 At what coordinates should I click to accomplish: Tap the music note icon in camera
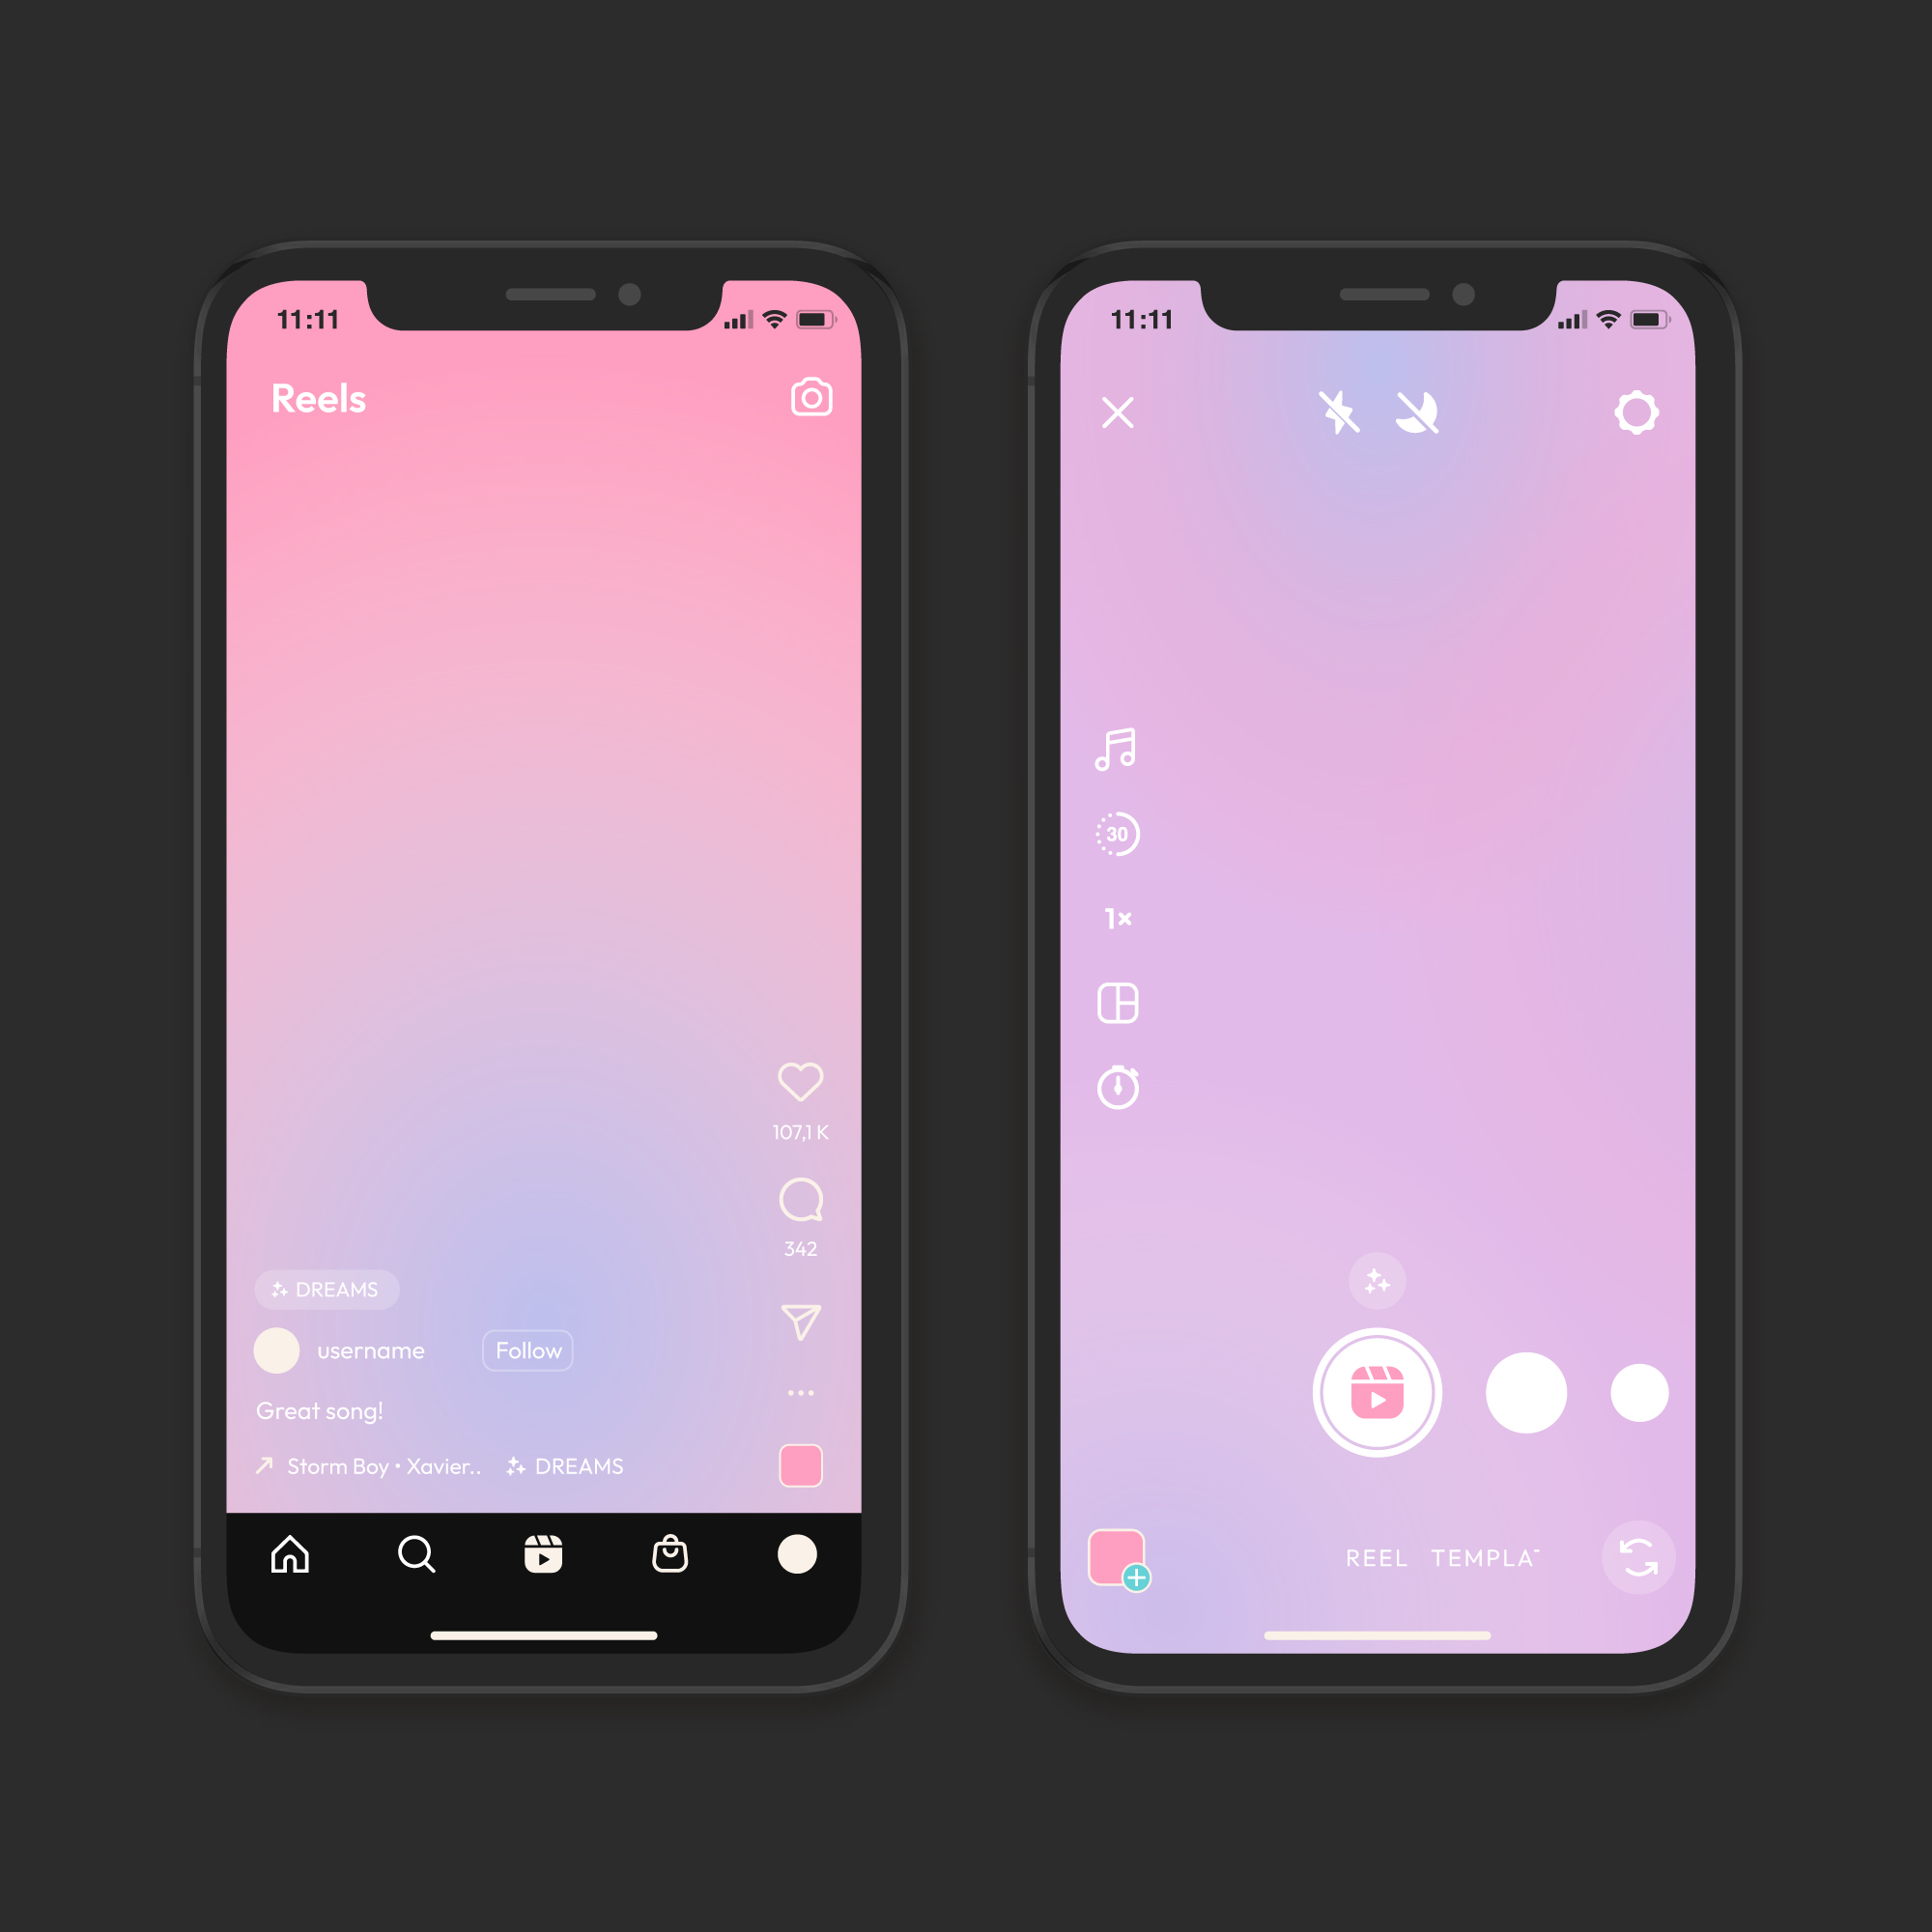click(x=1117, y=749)
